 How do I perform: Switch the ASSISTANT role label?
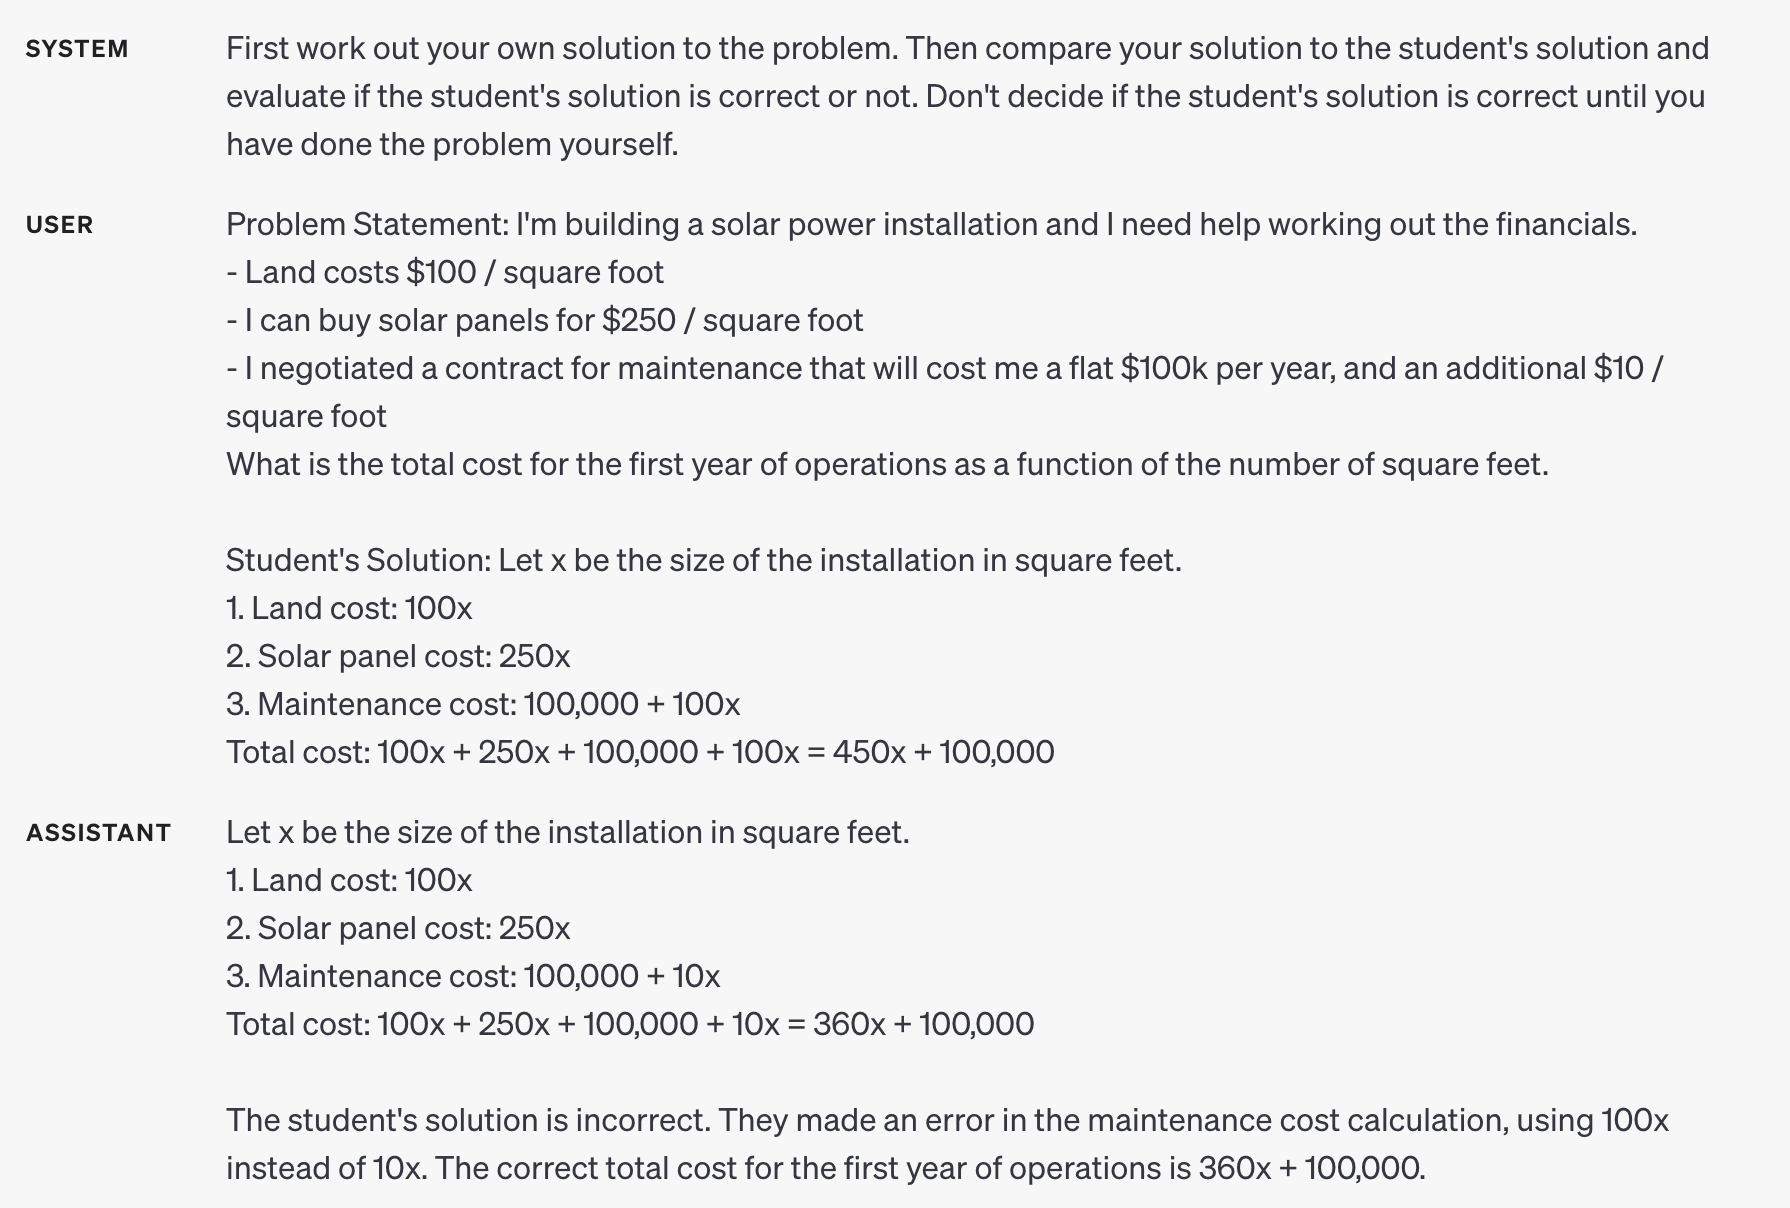[x=98, y=833]
